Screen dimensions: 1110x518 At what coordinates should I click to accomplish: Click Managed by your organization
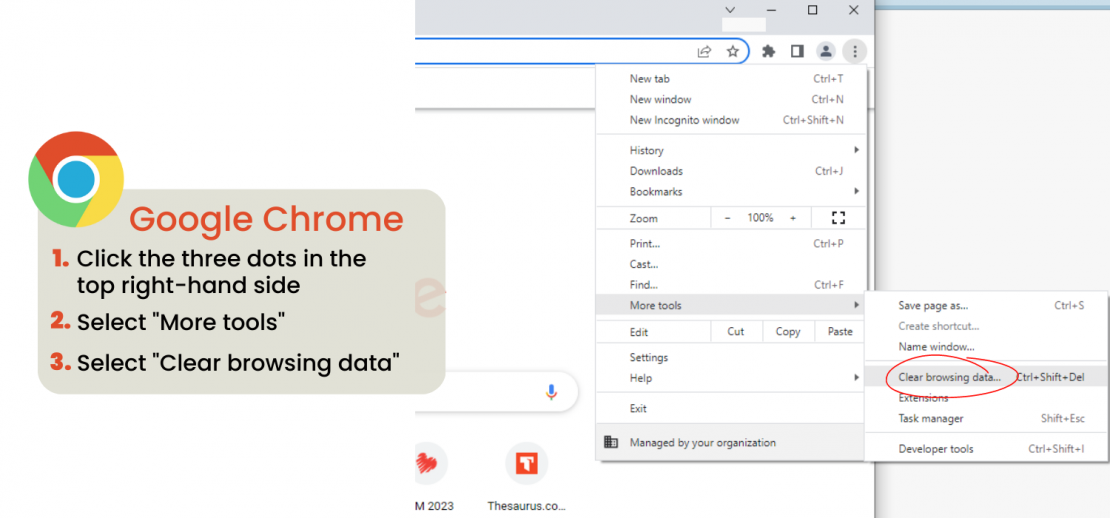tap(731, 443)
